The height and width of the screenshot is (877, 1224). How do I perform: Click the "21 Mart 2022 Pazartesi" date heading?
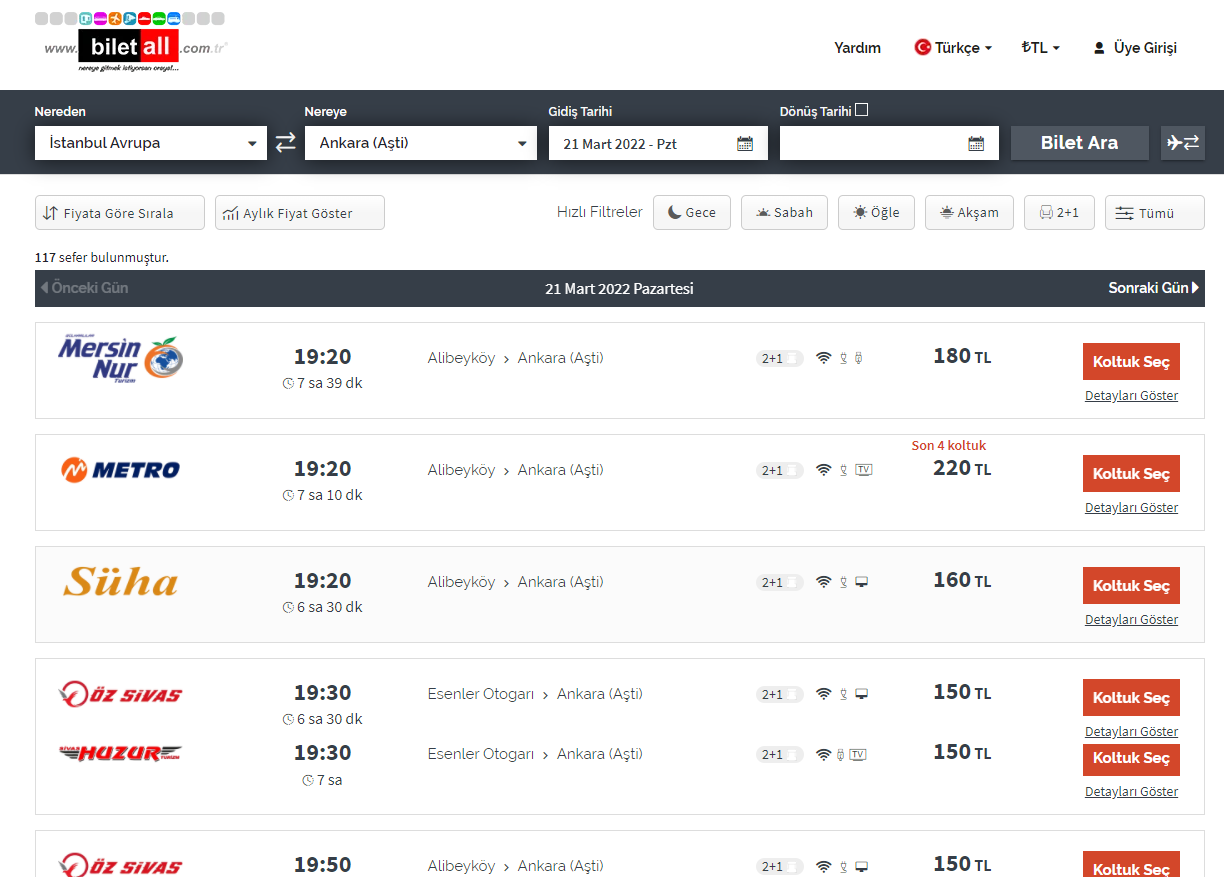[619, 289]
